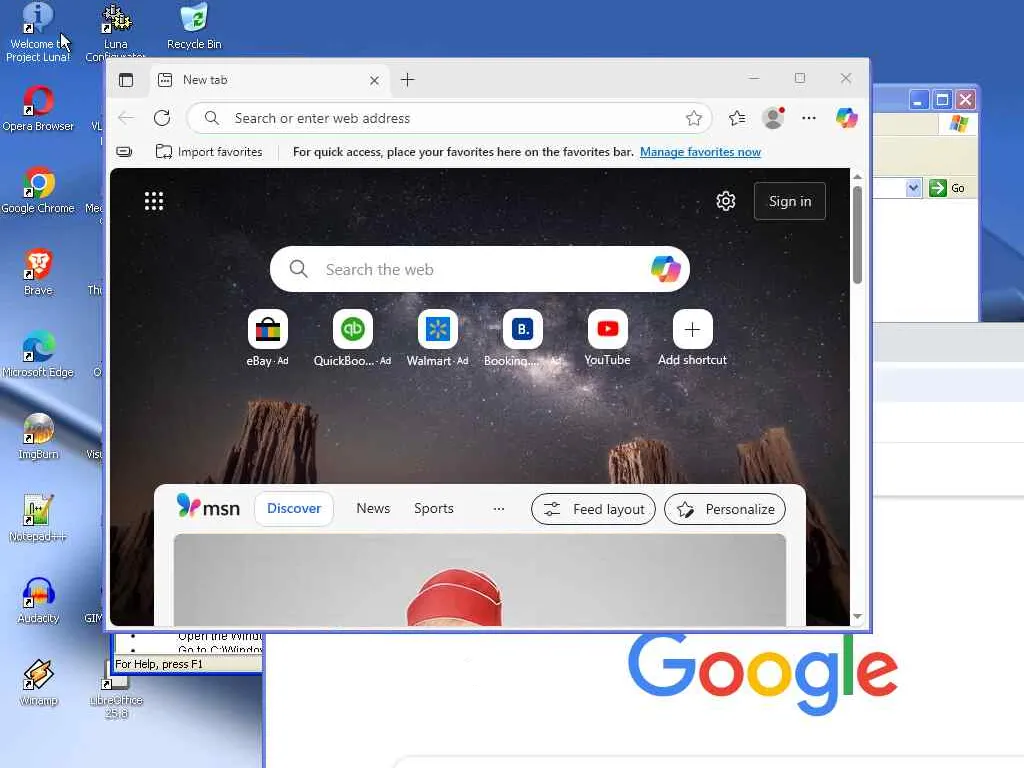Open the Favorites hub icon
Viewport: 1024px width, 768px height.
(737, 118)
